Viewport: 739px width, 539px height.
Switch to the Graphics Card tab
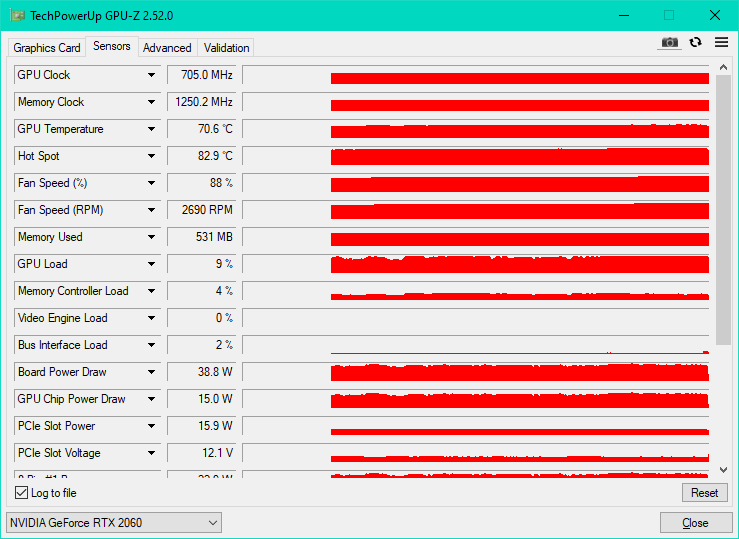click(x=47, y=48)
